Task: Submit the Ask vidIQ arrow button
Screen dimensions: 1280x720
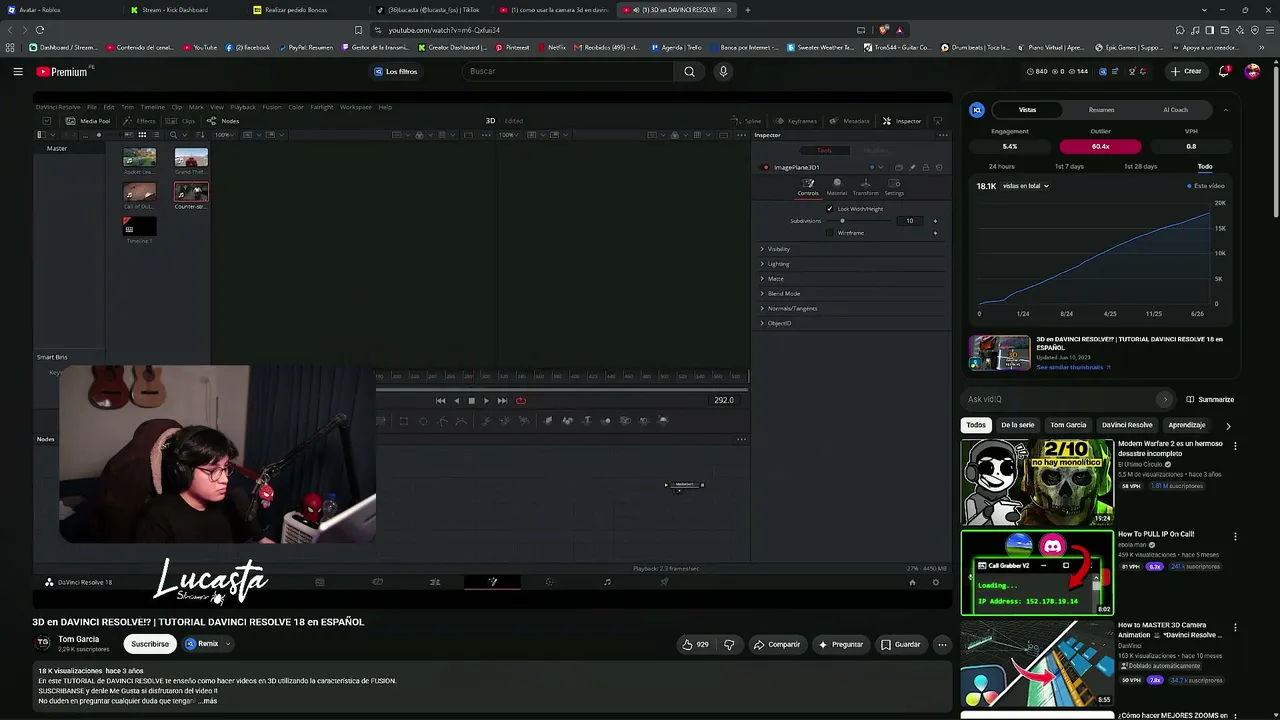Action: [1164, 399]
